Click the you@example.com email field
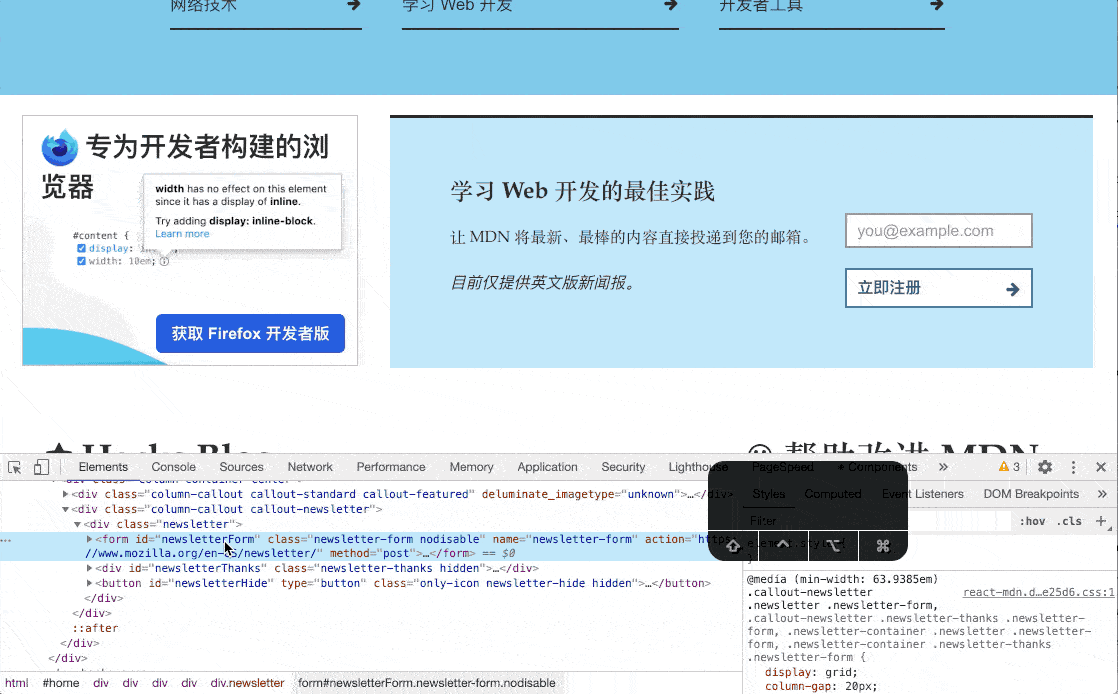 coord(938,231)
